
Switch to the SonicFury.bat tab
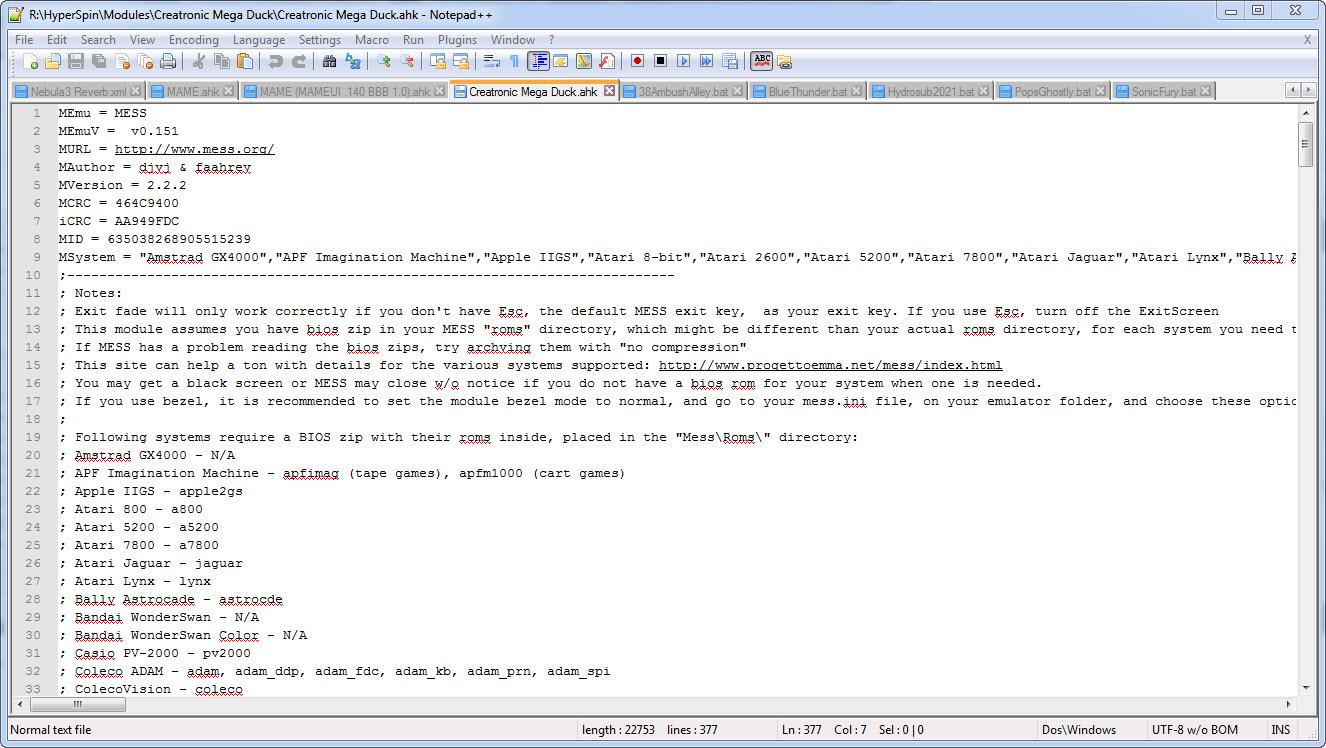click(1164, 91)
